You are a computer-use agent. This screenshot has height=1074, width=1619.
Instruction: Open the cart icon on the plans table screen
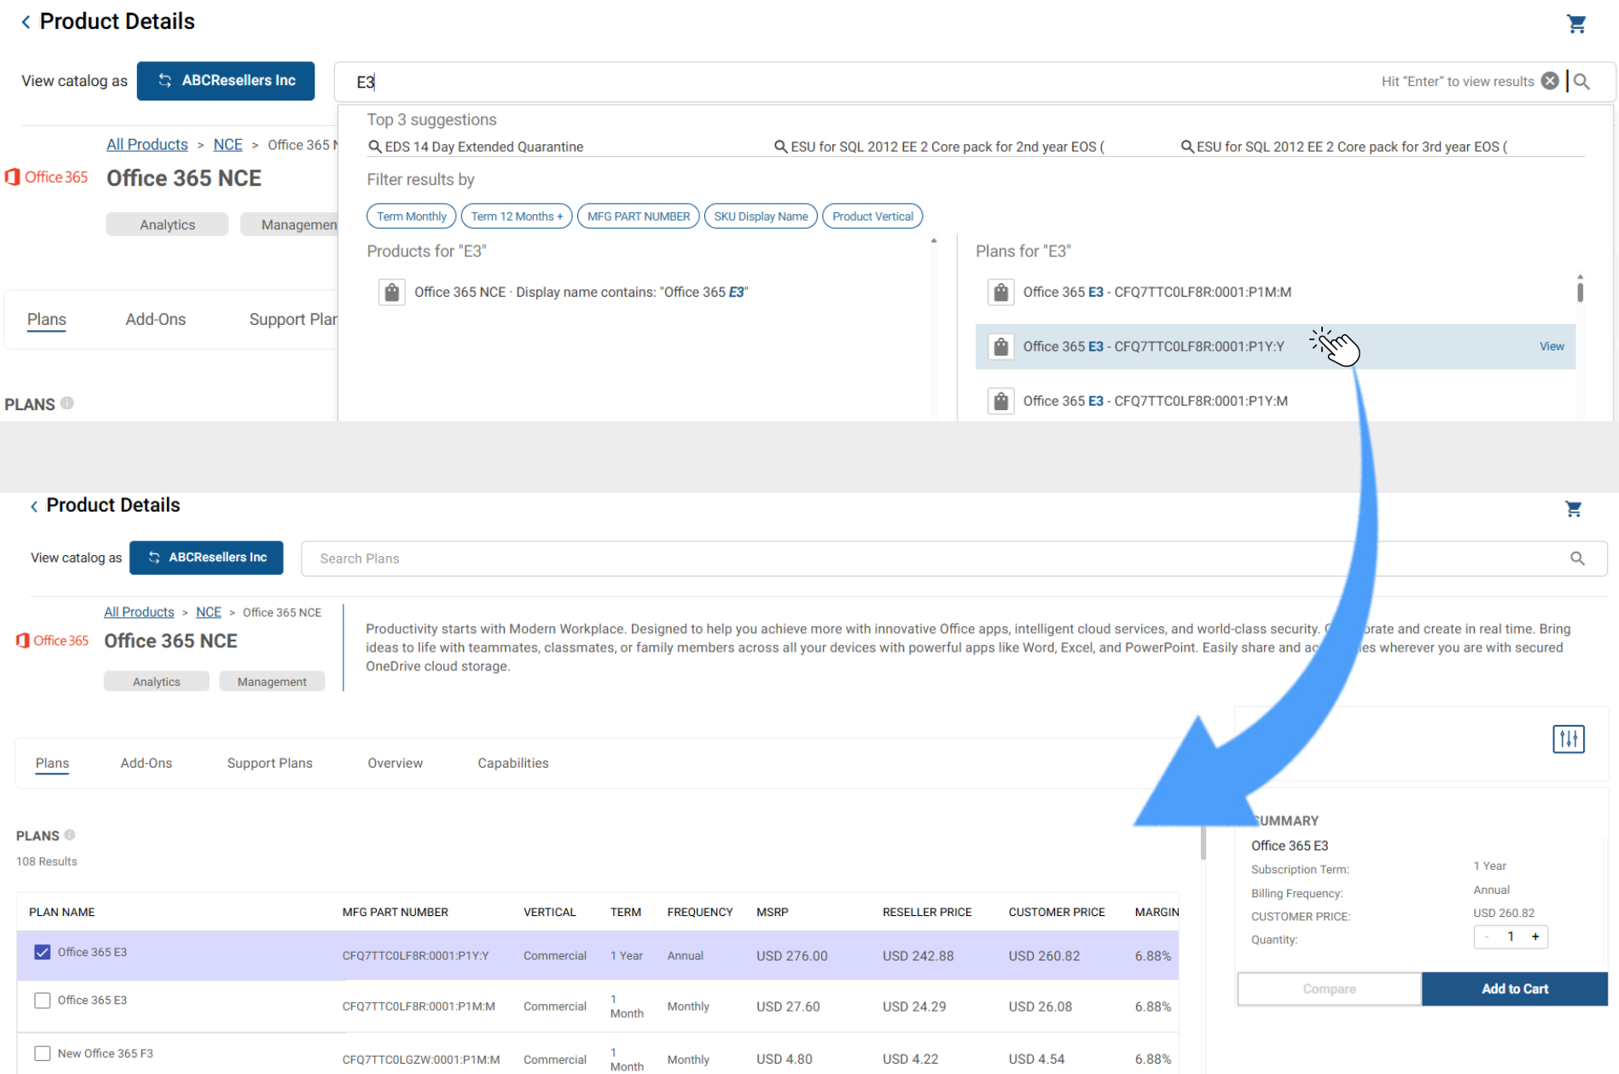click(x=1573, y=509)
